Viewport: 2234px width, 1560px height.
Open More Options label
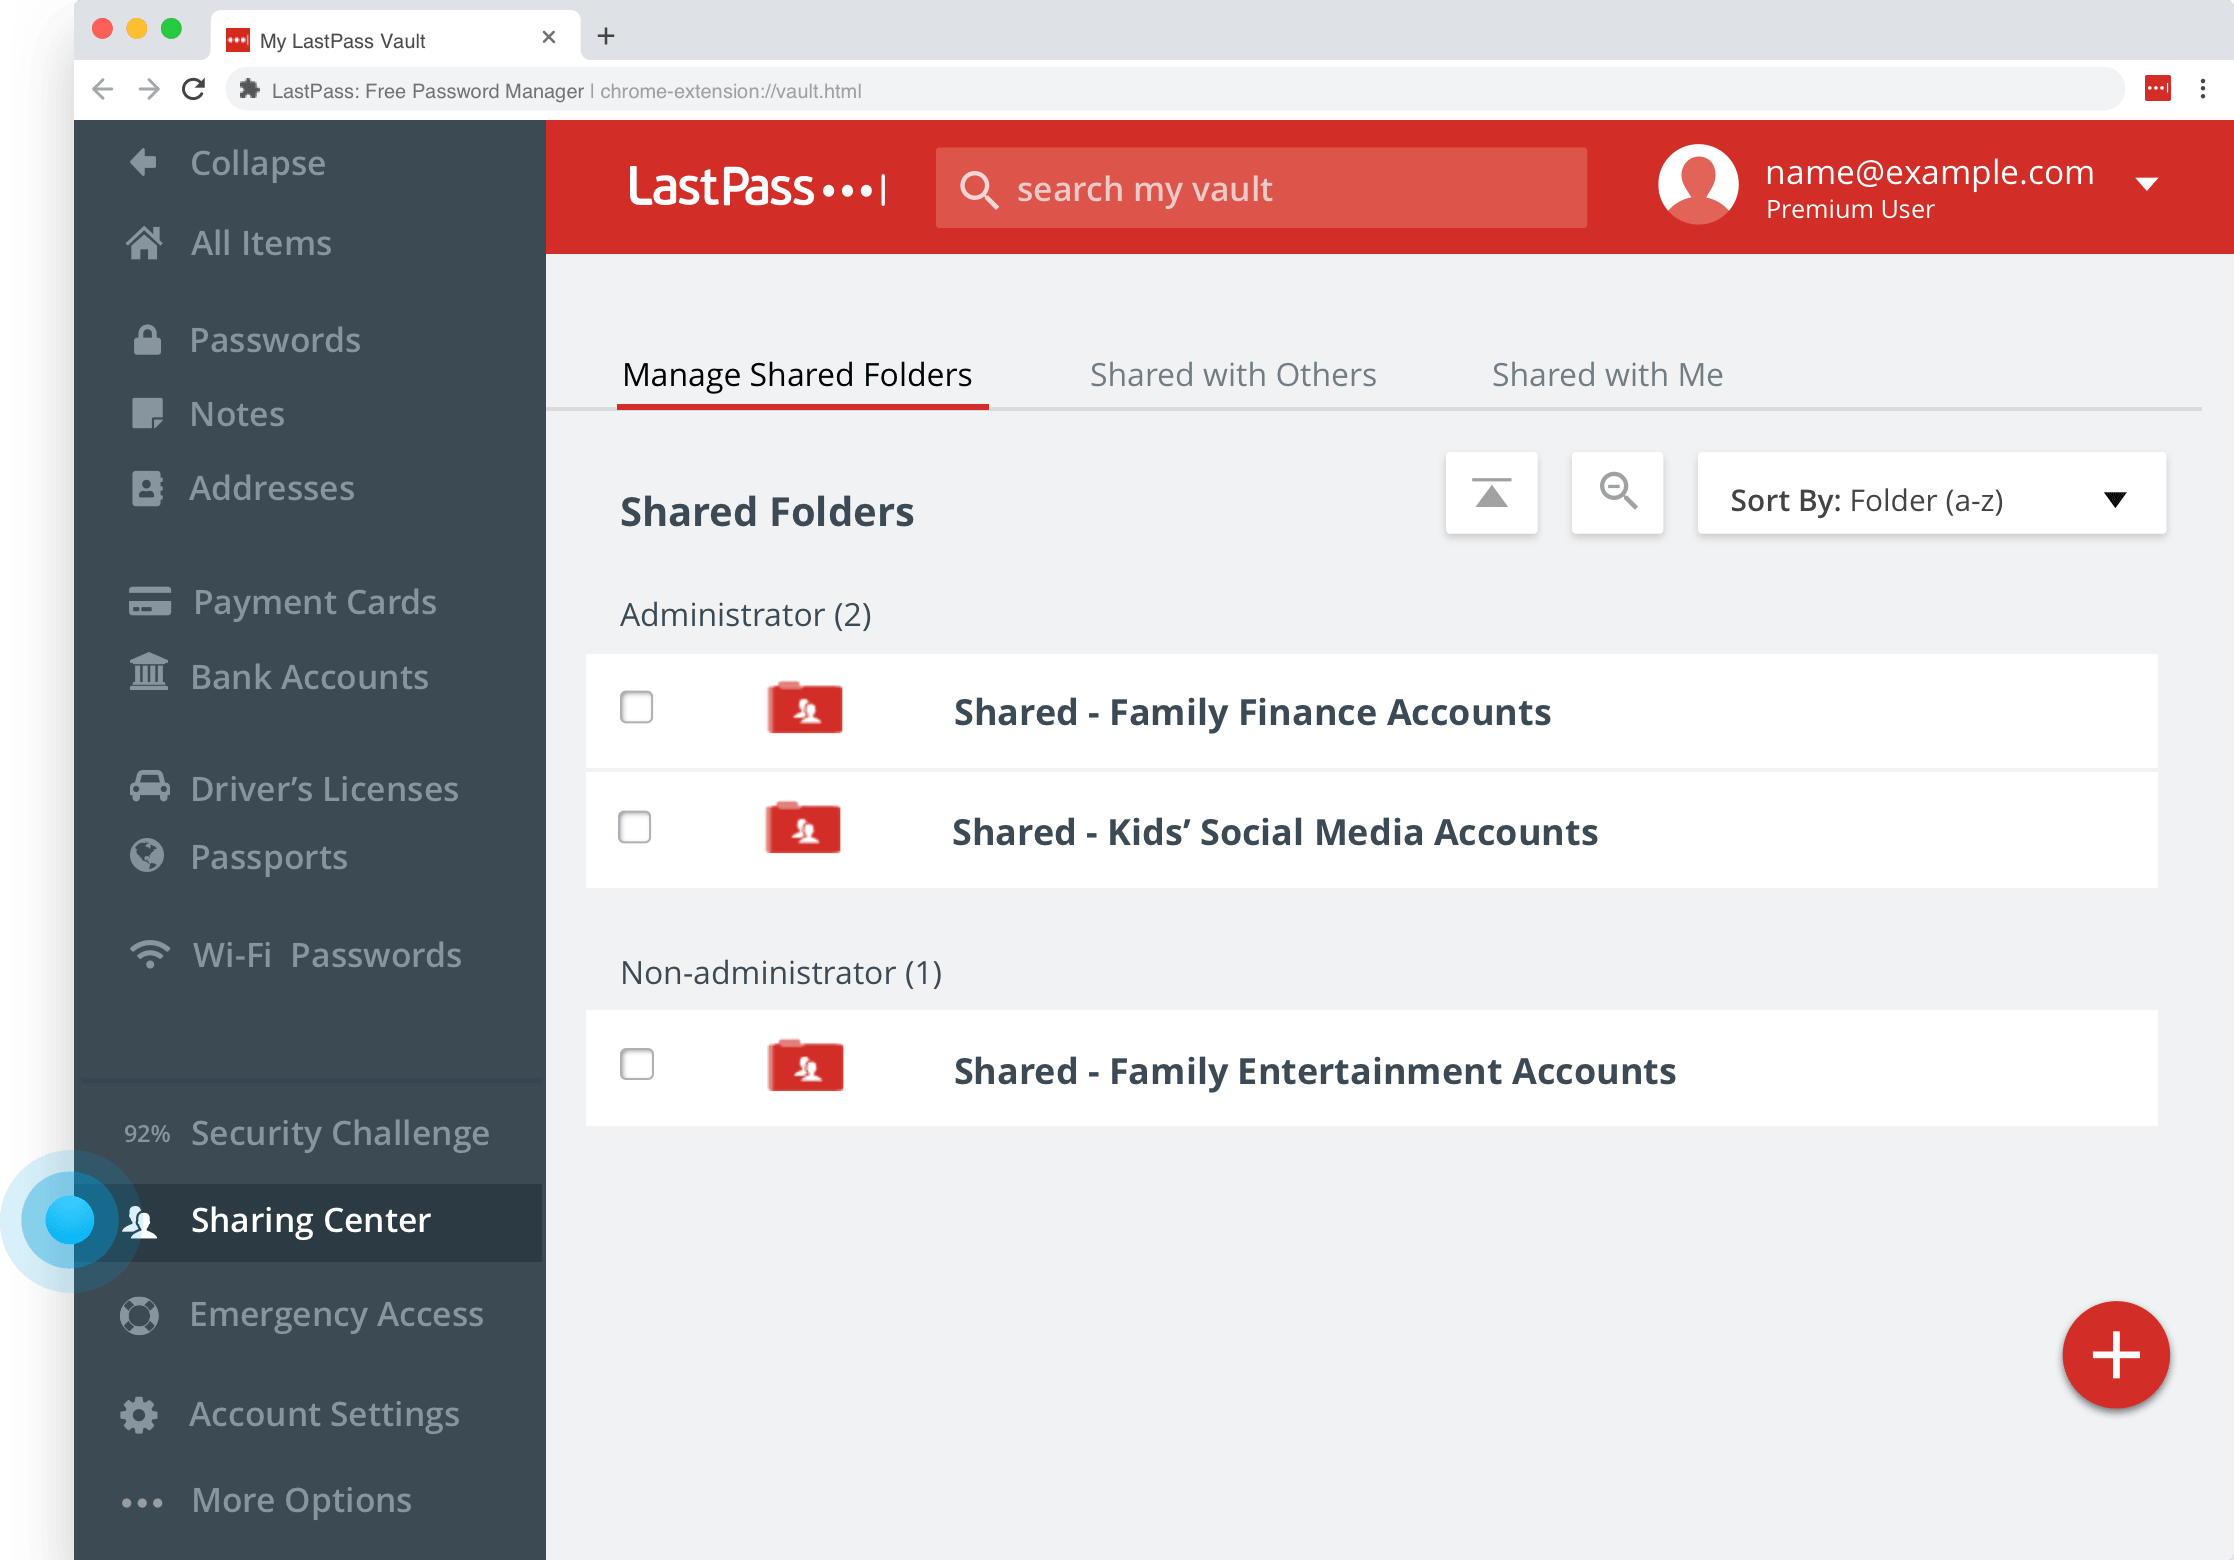pos(301,1501)
